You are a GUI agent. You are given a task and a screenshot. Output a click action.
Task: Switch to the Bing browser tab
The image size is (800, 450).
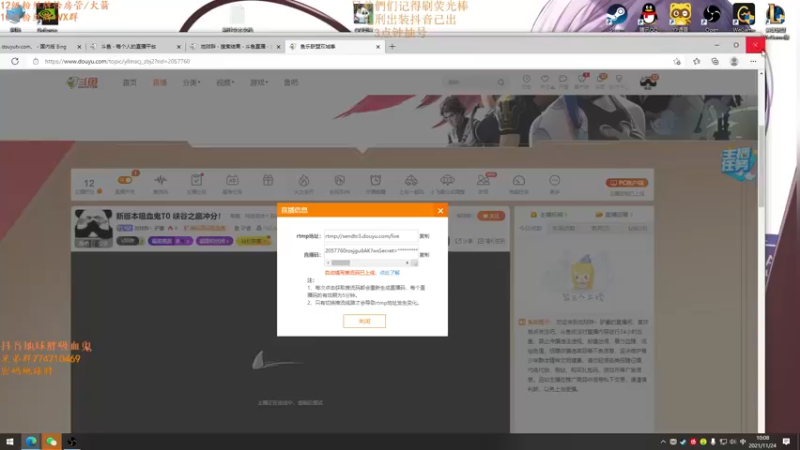[x=41, y=46]
